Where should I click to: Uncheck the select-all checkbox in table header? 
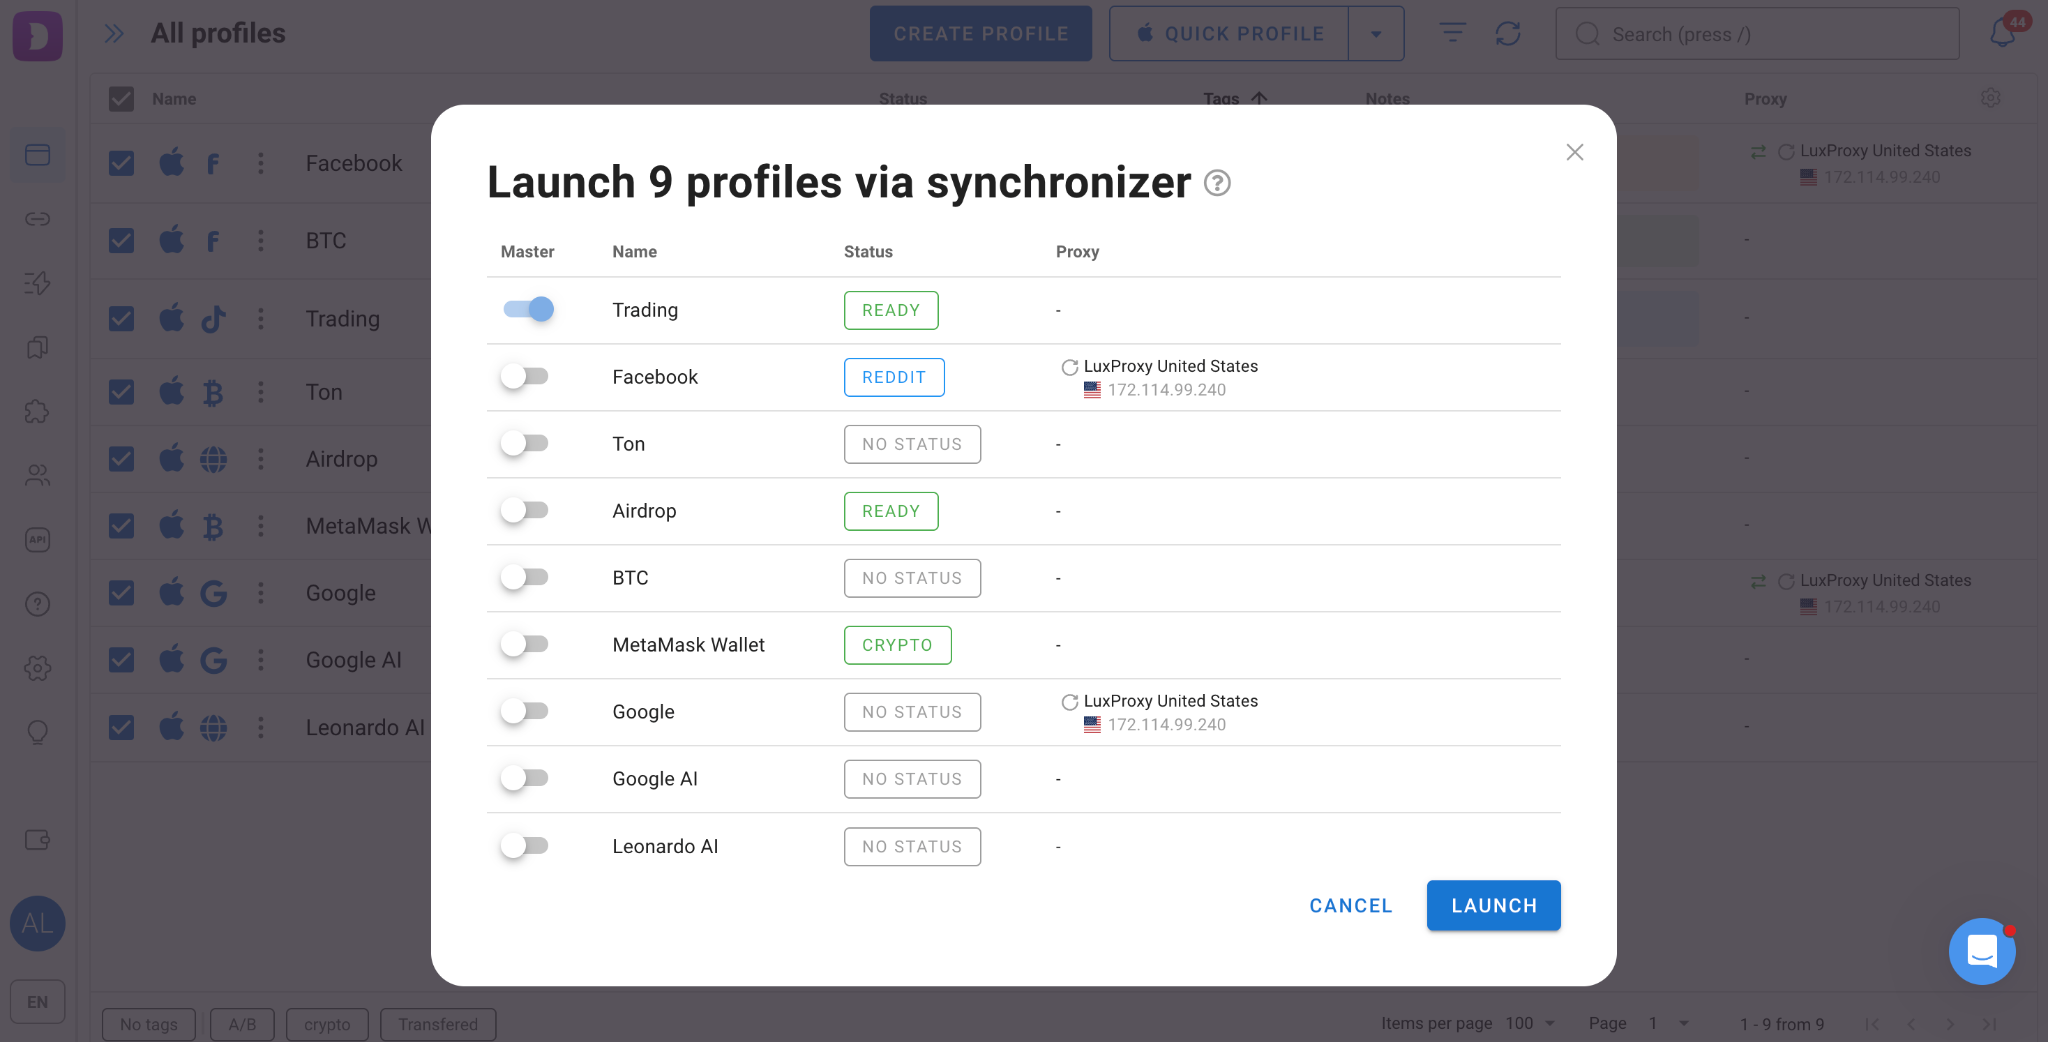pyautogui.click(x=121, y=99)
